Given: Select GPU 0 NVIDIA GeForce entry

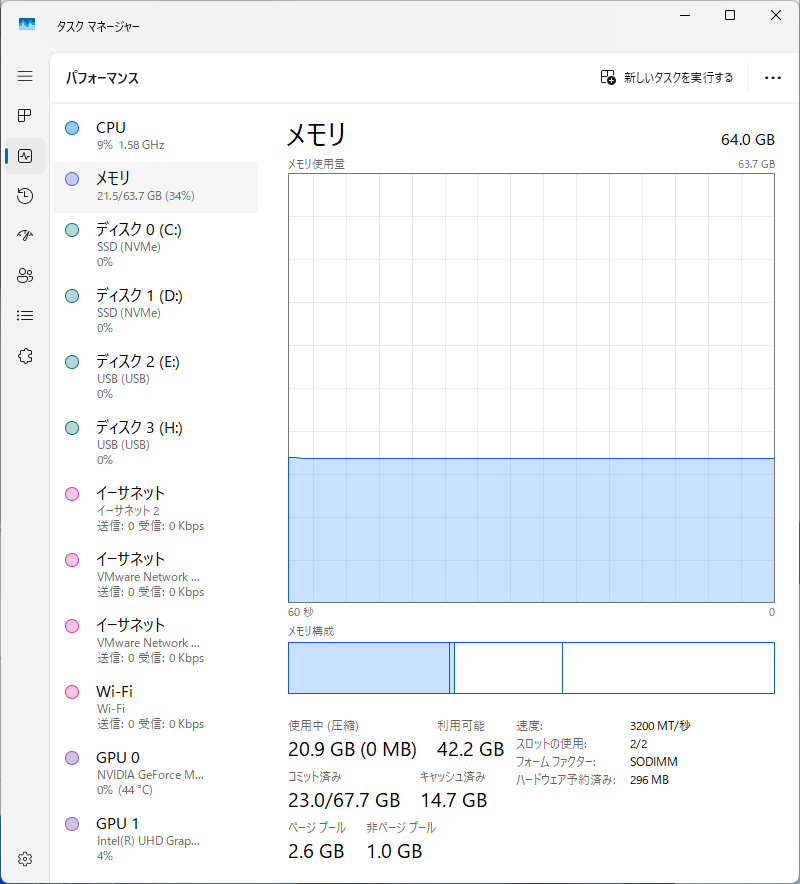Looking at the screenshot, I should pos(155,773).
